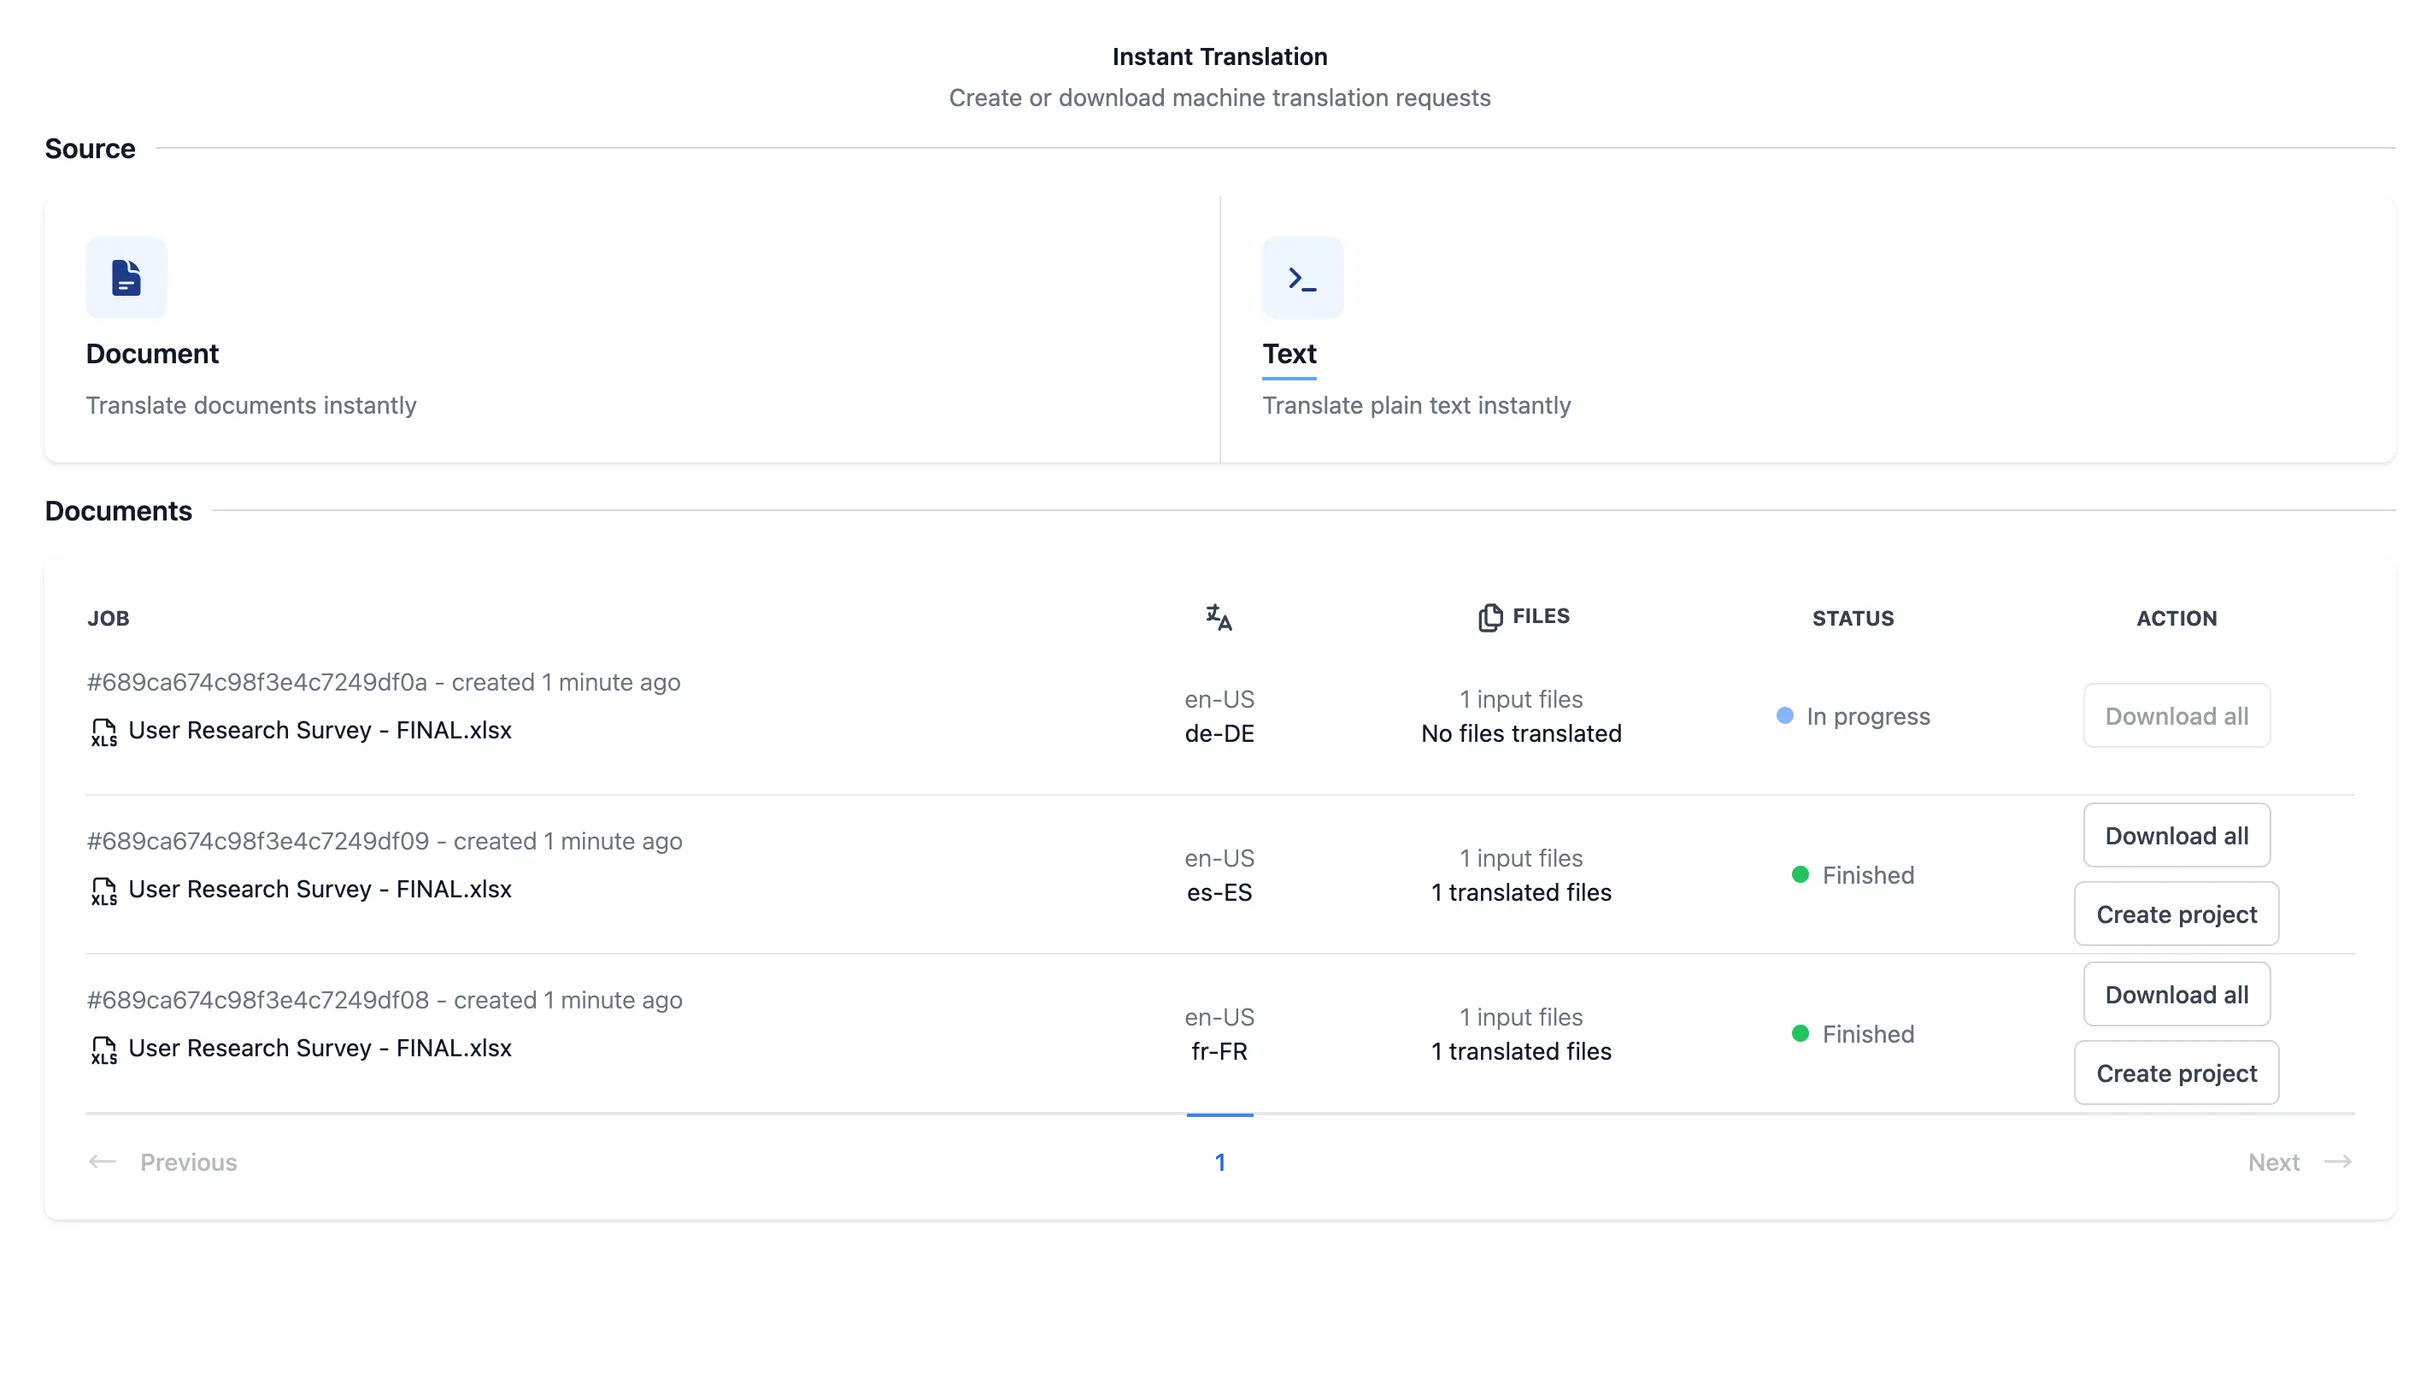Switch to the Document source tab
Viewport: 2432px width, 1376px height.
point(152,353)
